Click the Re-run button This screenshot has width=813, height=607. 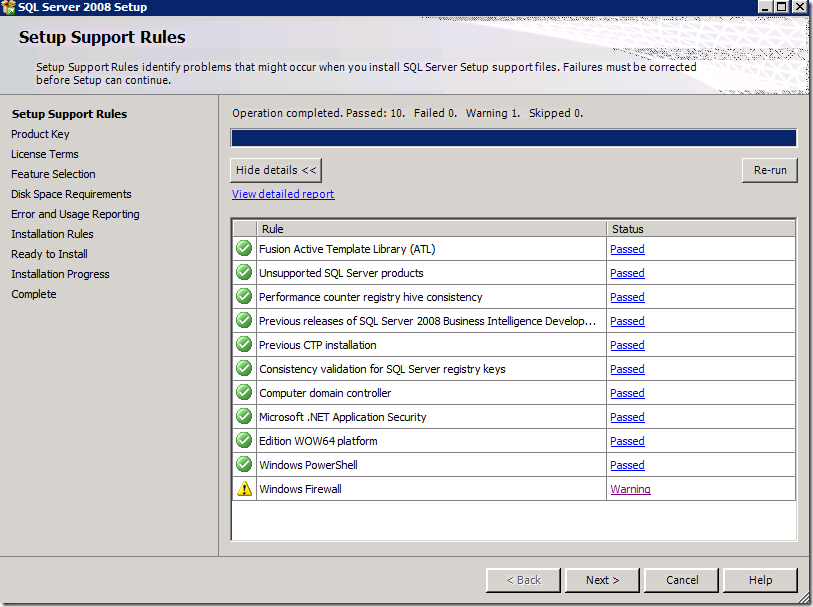(x=769, y=170)
